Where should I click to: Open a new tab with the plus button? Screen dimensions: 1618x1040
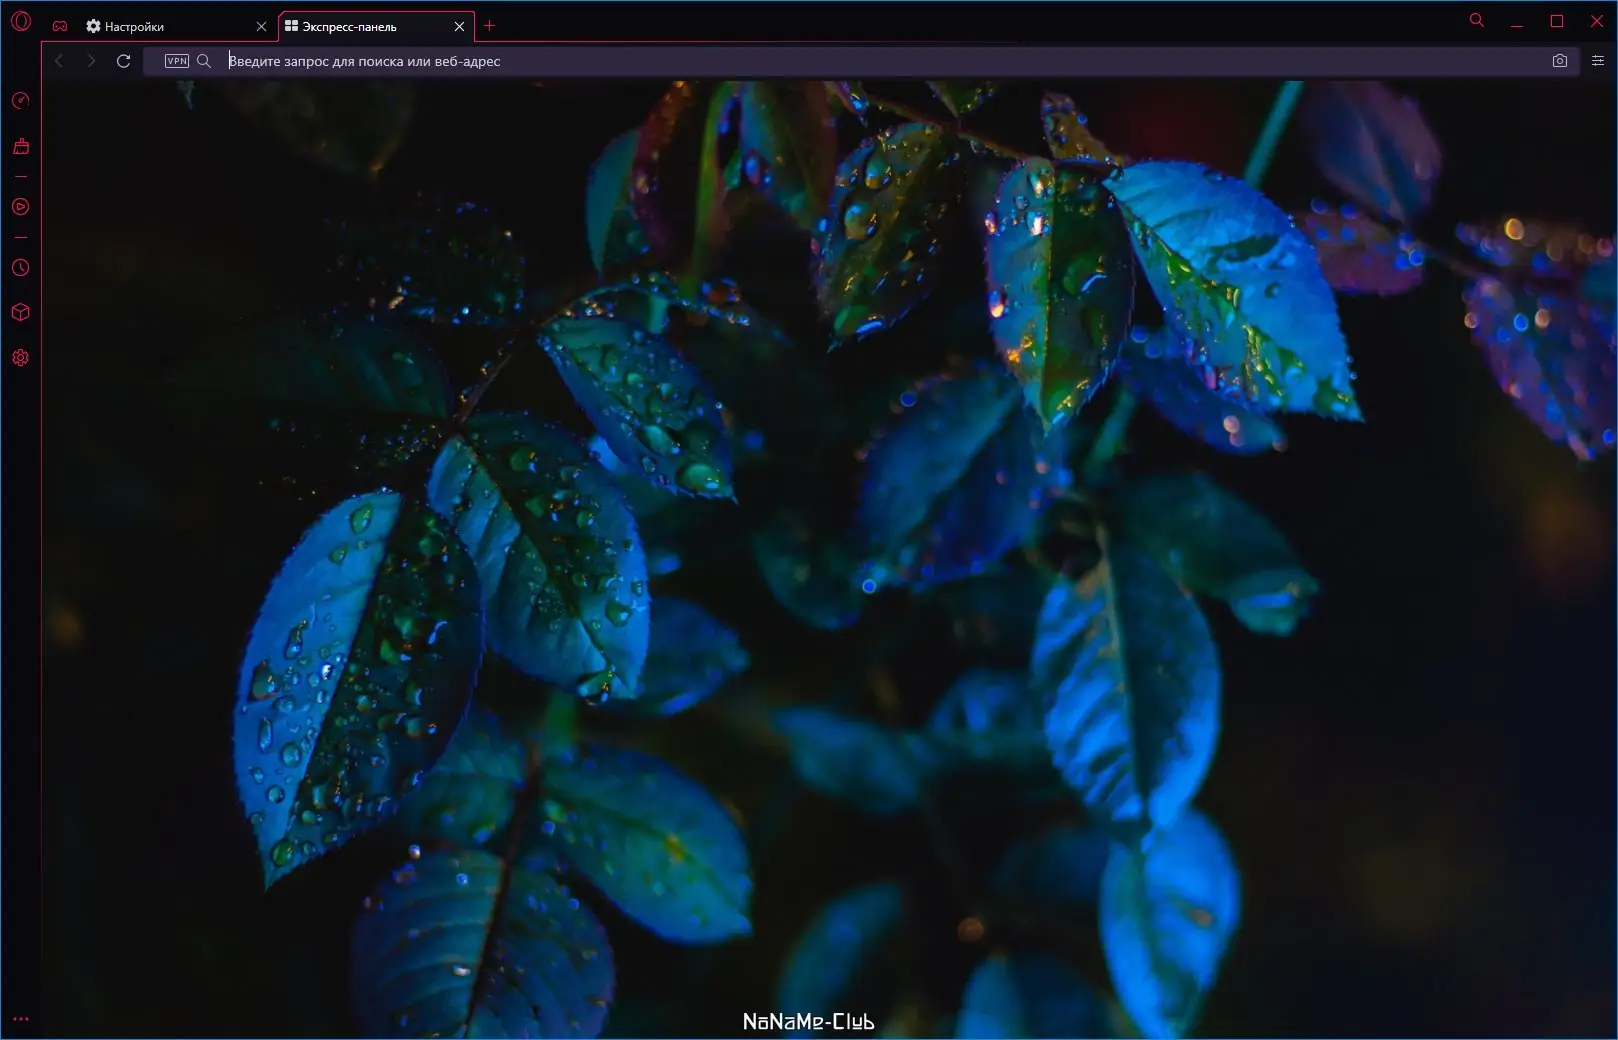tap(489, 26)
